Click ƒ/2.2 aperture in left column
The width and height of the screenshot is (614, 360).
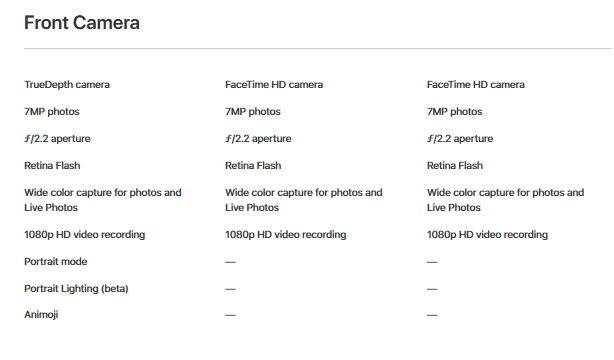click(57, 139)
